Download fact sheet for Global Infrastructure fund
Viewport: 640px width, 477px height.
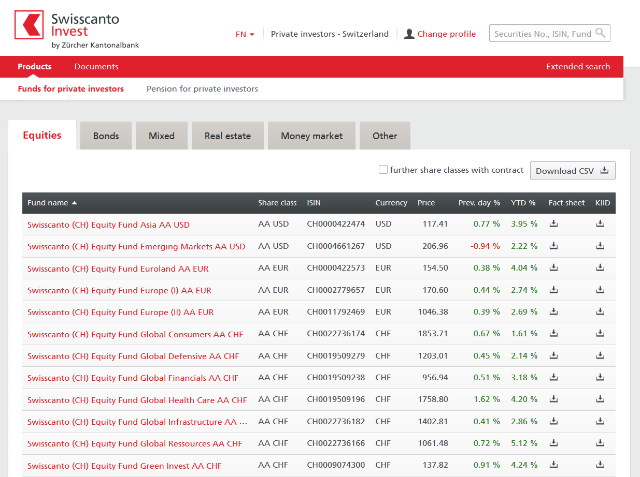(x=553, y=421)
